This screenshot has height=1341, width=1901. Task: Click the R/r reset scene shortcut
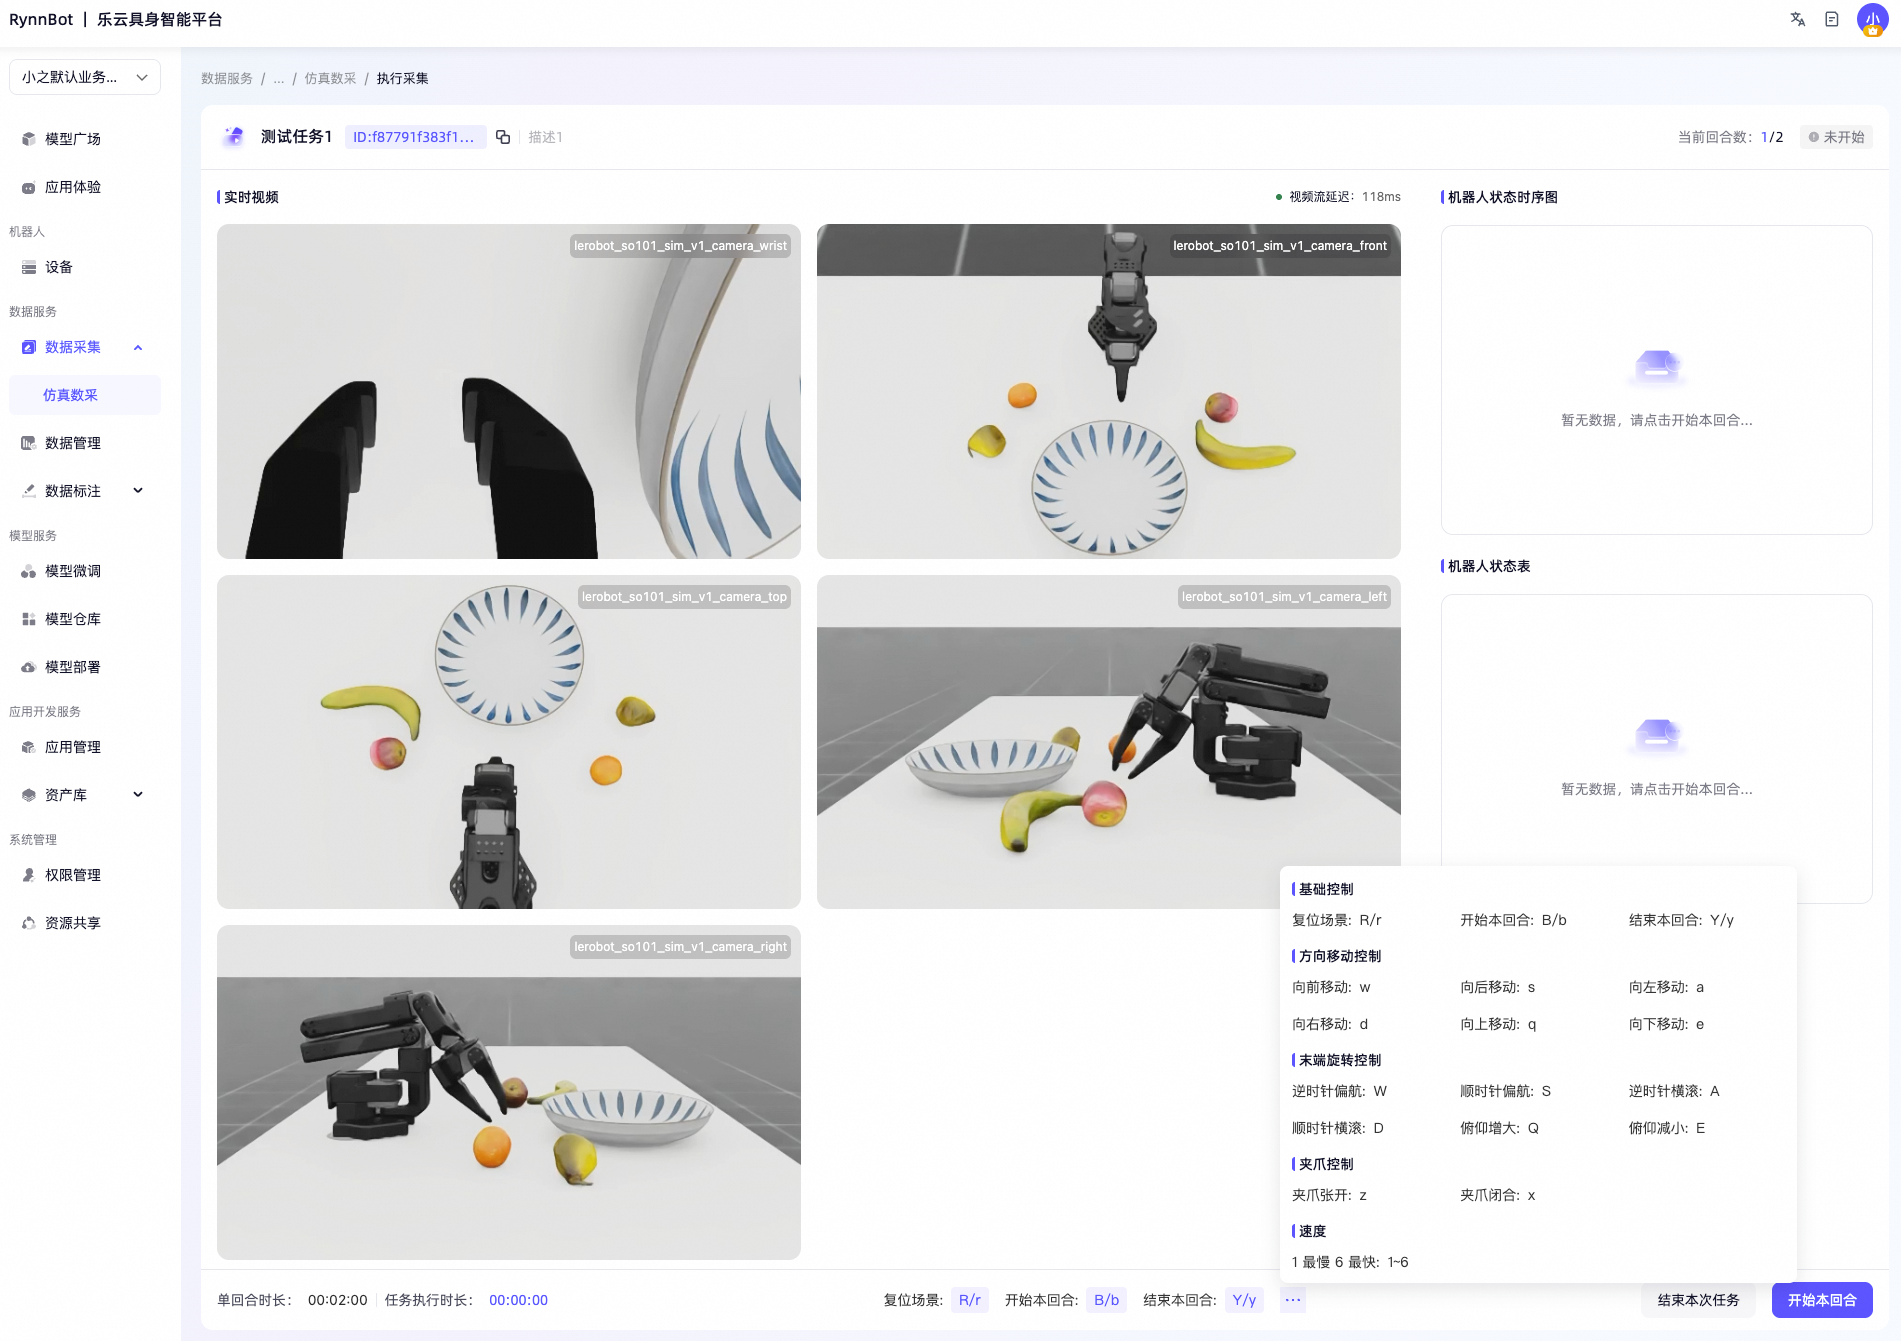(x=969, y=1300)
